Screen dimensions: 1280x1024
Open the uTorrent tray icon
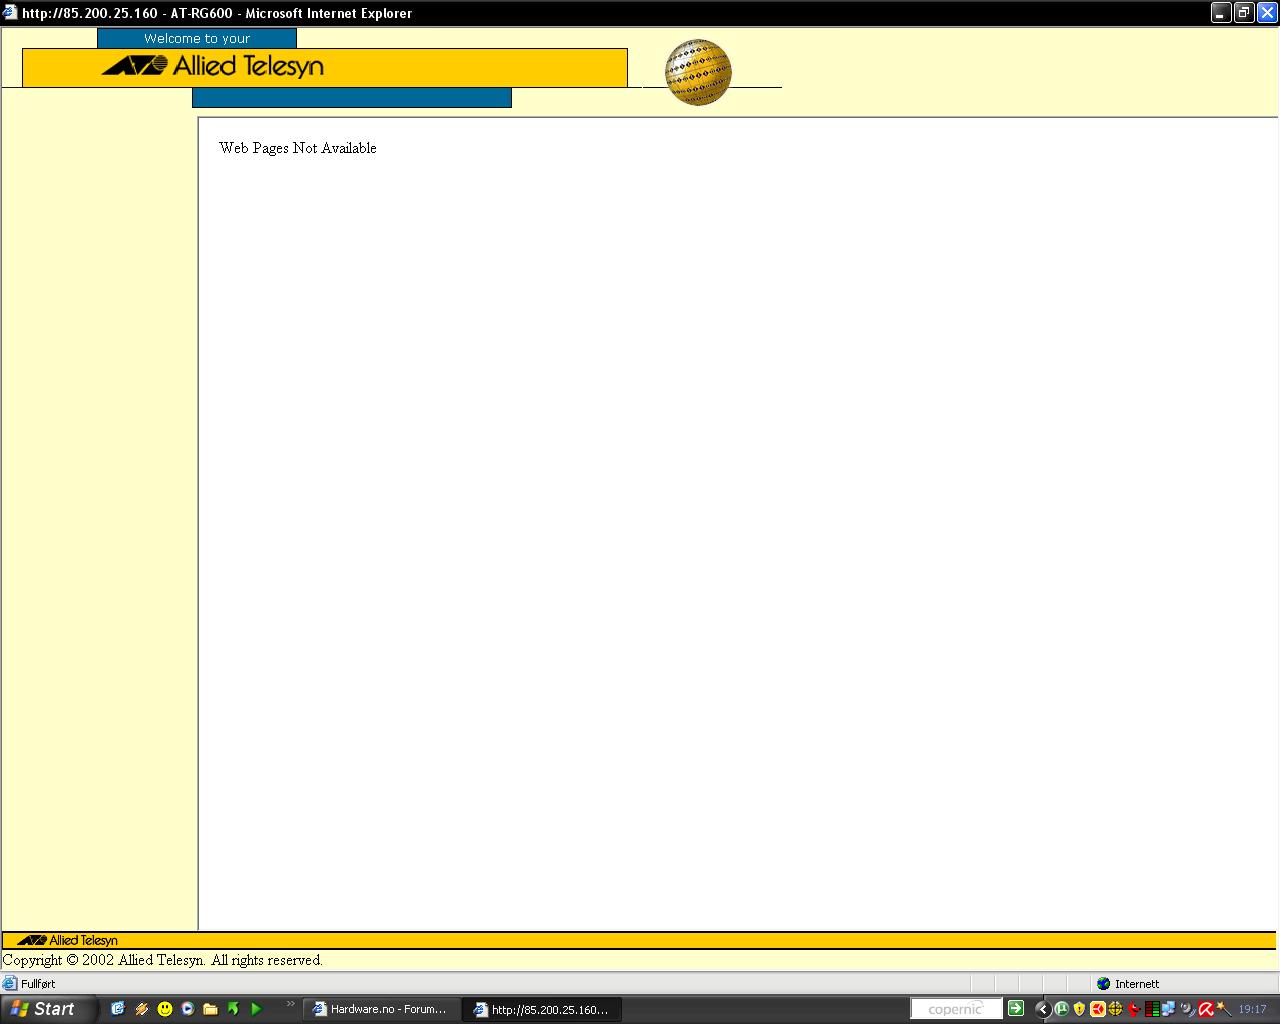(x=1062, y=1009)
